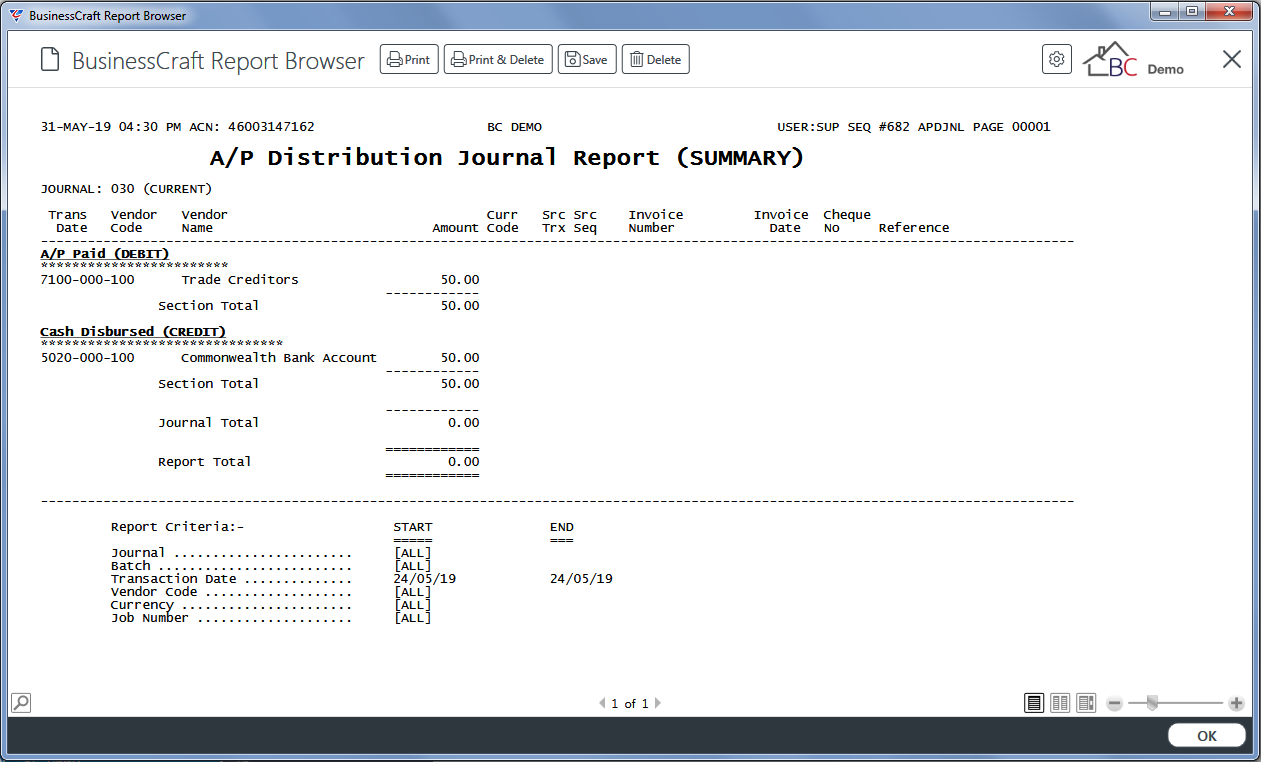Confirm with the OK button
1261x762 pixels.
1207,736
